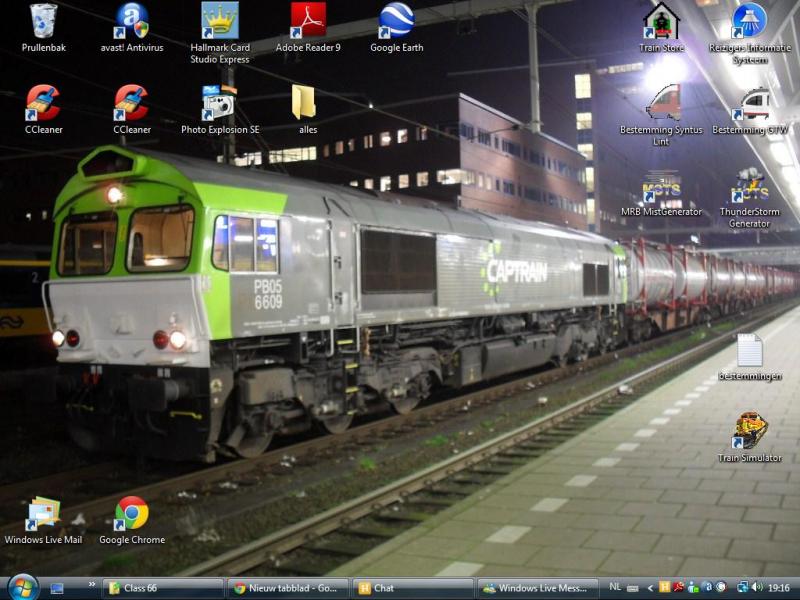Open the Messenger people icon in the tray
Viewport: 800px width, 600px height.
pyautogui.click(x=692, y=587)
